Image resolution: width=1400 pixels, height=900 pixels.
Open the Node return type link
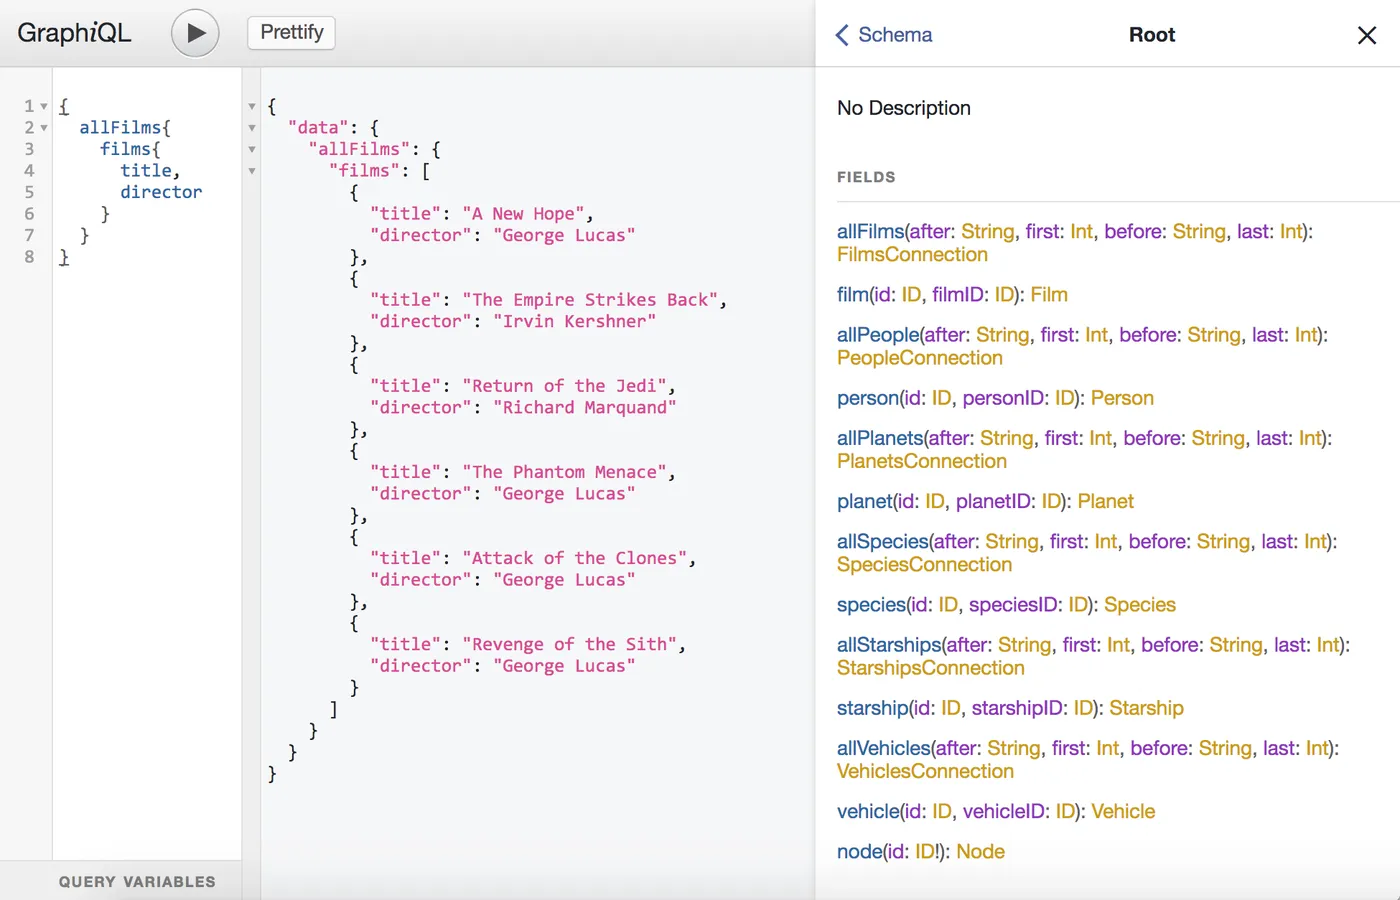980,852
